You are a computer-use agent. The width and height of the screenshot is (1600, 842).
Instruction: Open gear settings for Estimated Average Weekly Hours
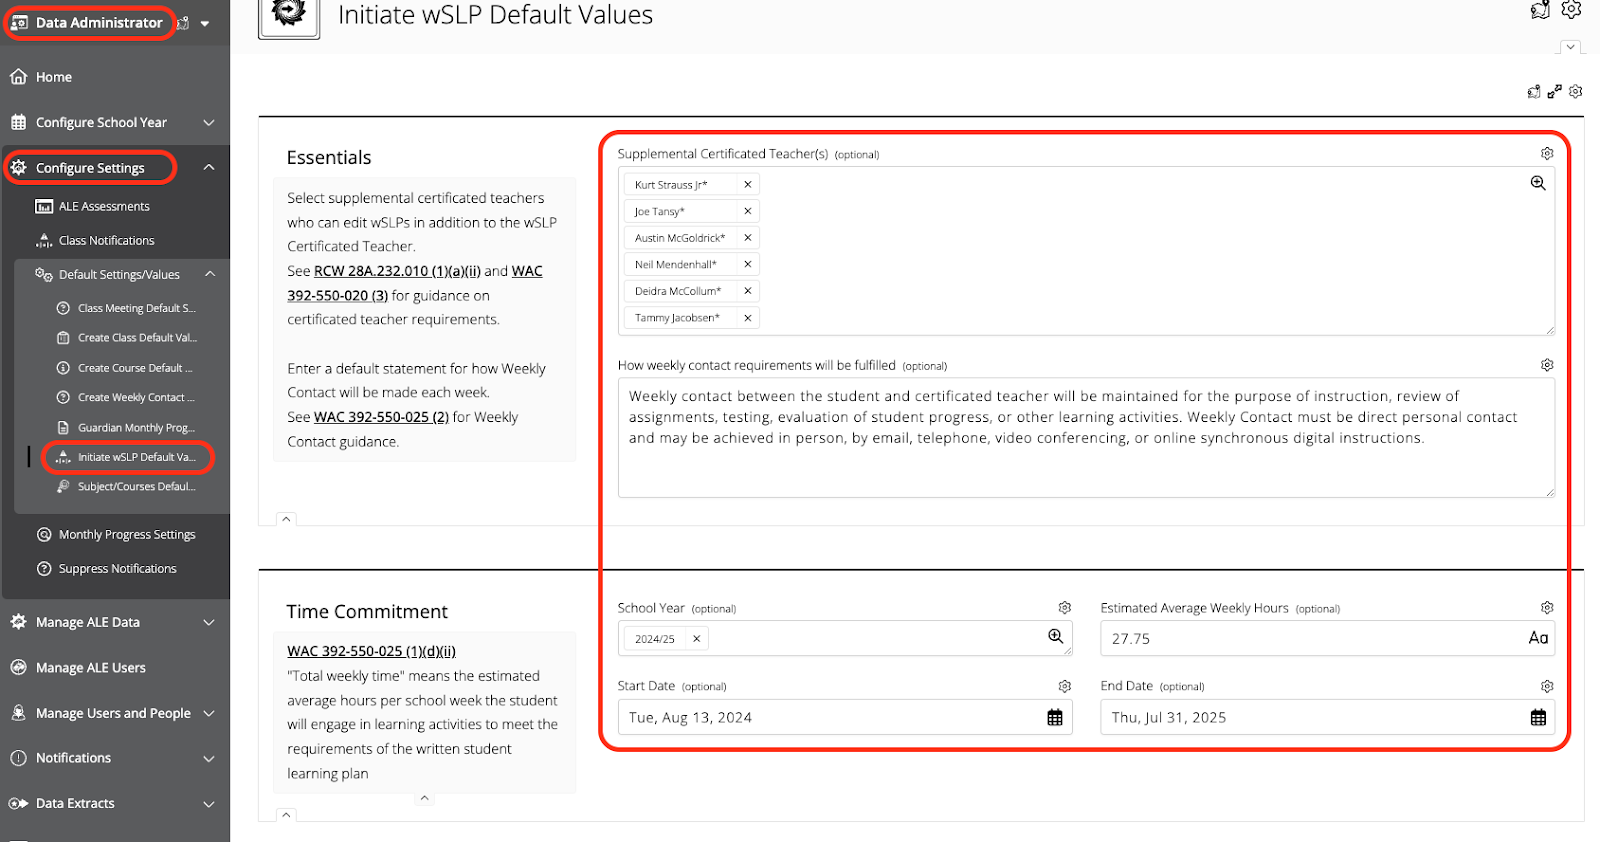click(1547, 608)
